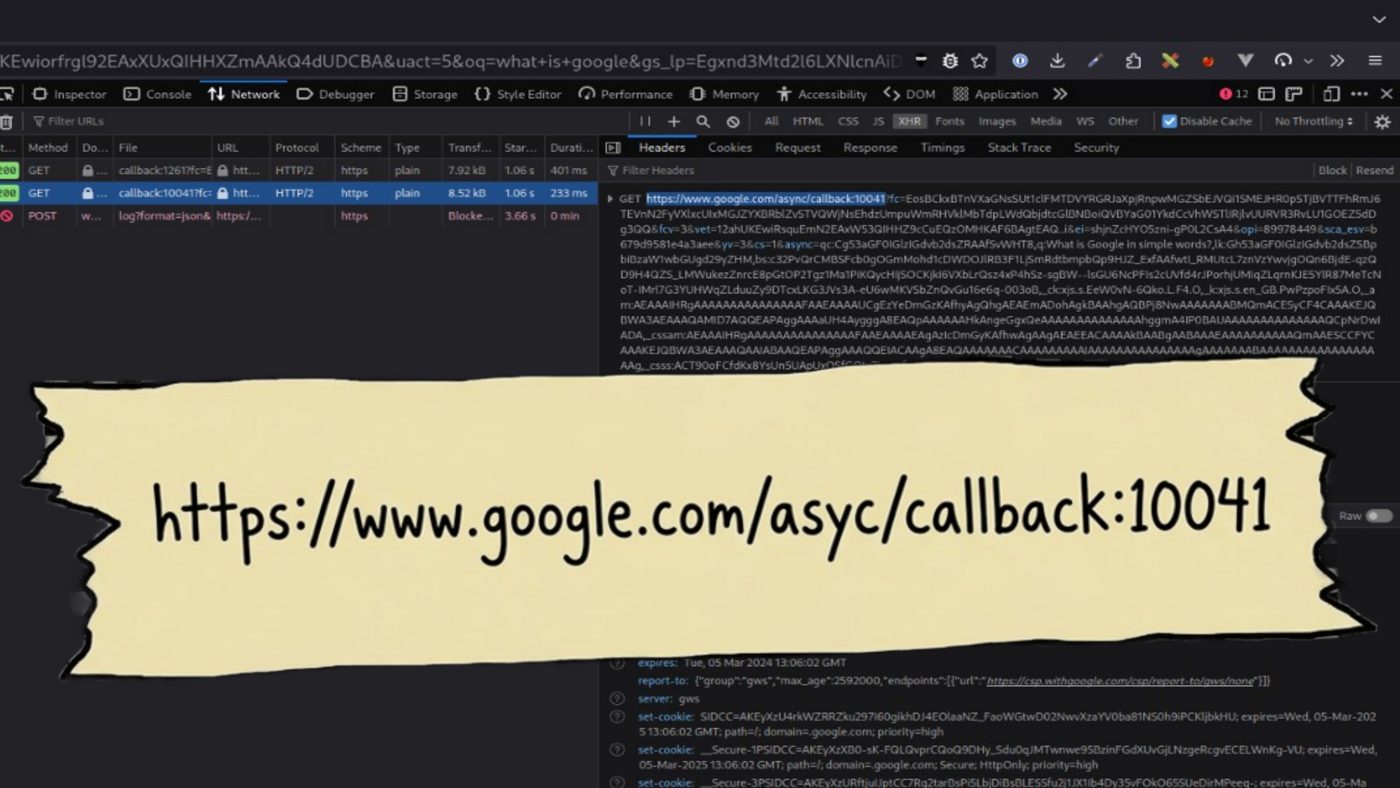Screen dimensions: 1400x788
Task: Open the address bar dropdown arrow
Action: 920,61
